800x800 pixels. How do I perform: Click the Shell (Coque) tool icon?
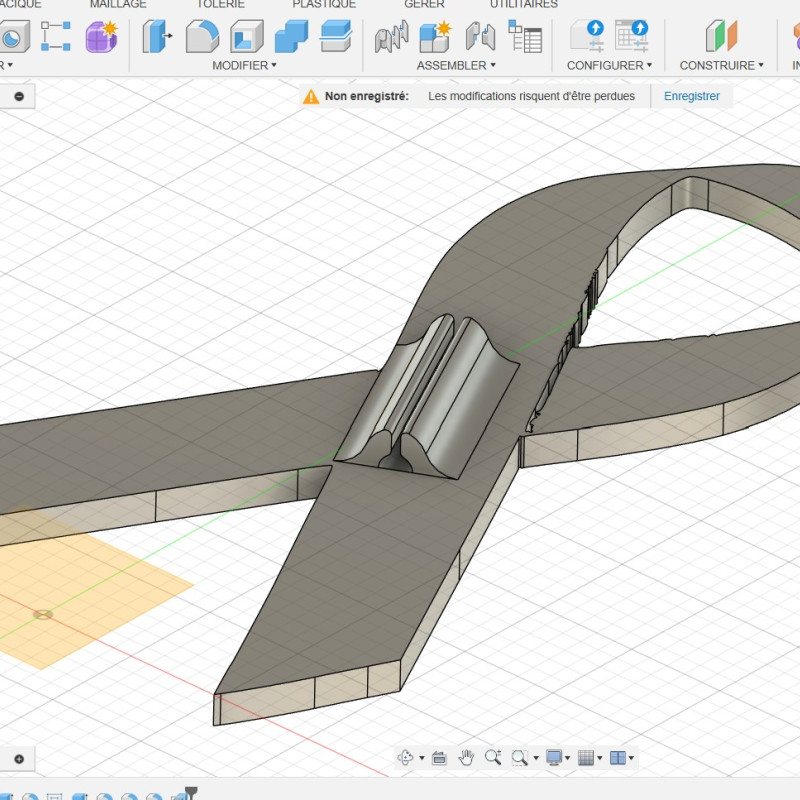tap(246, 37)
